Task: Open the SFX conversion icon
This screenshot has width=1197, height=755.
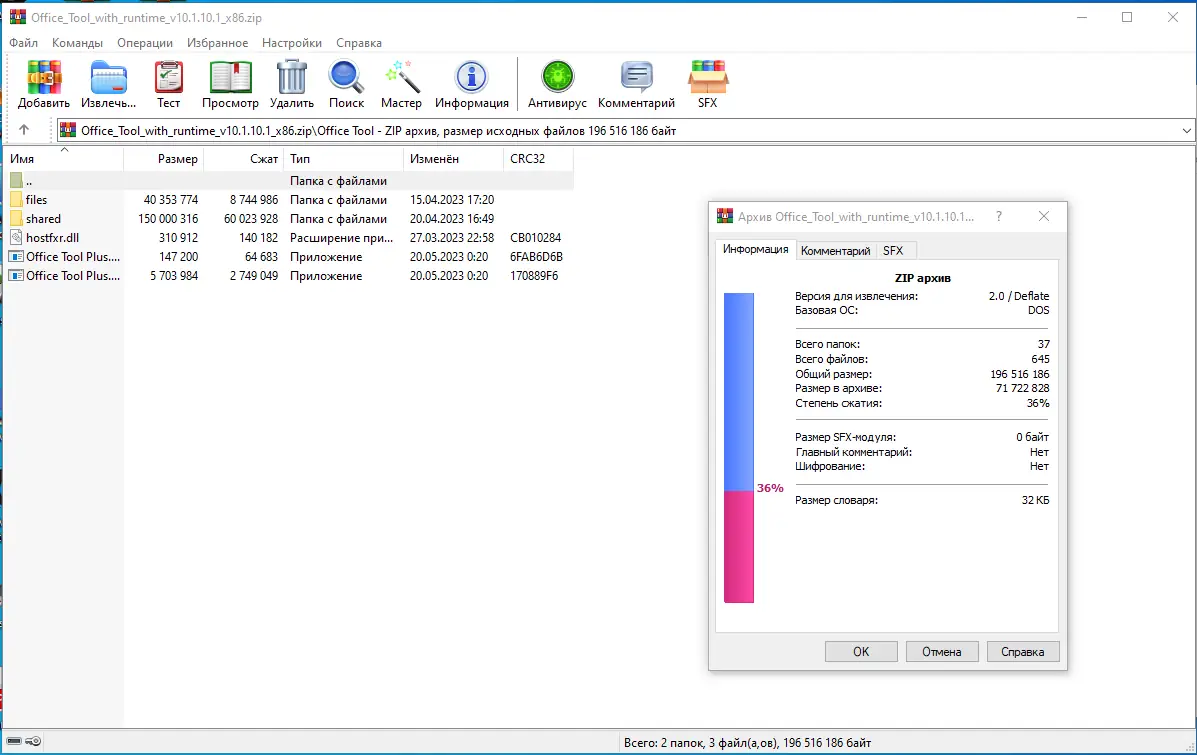Action: click(708, 78)
